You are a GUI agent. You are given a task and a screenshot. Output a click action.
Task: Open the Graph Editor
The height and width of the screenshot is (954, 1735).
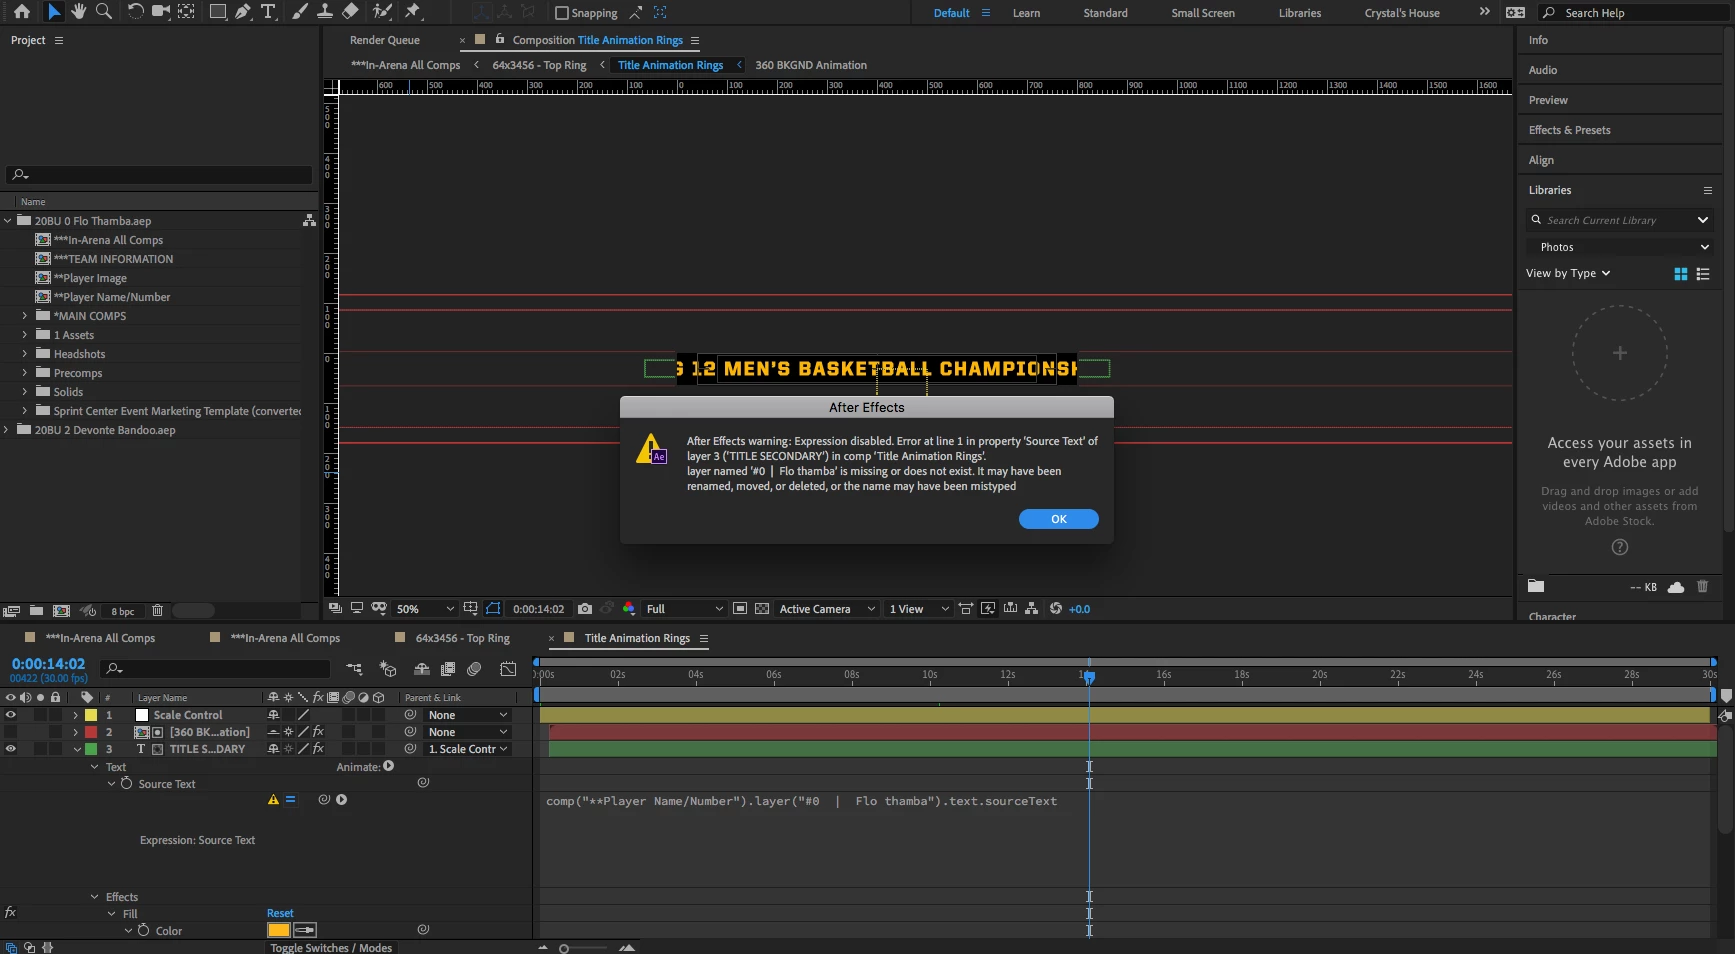(x=508, y=669)
